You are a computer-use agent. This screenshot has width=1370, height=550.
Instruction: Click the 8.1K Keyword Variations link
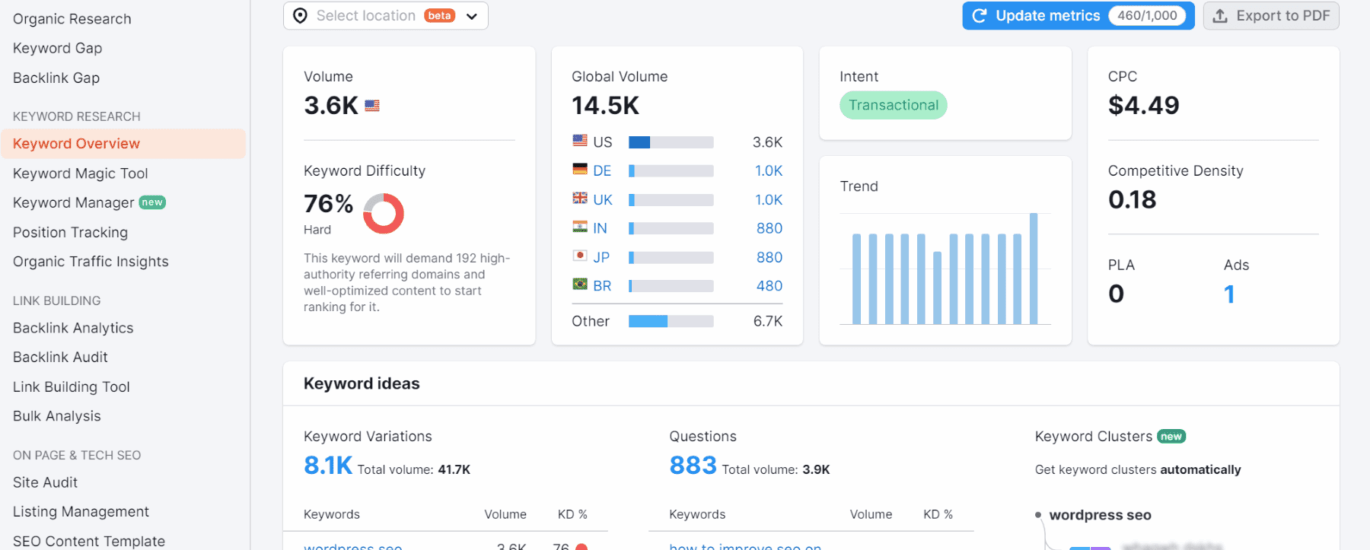coord(328,465)
